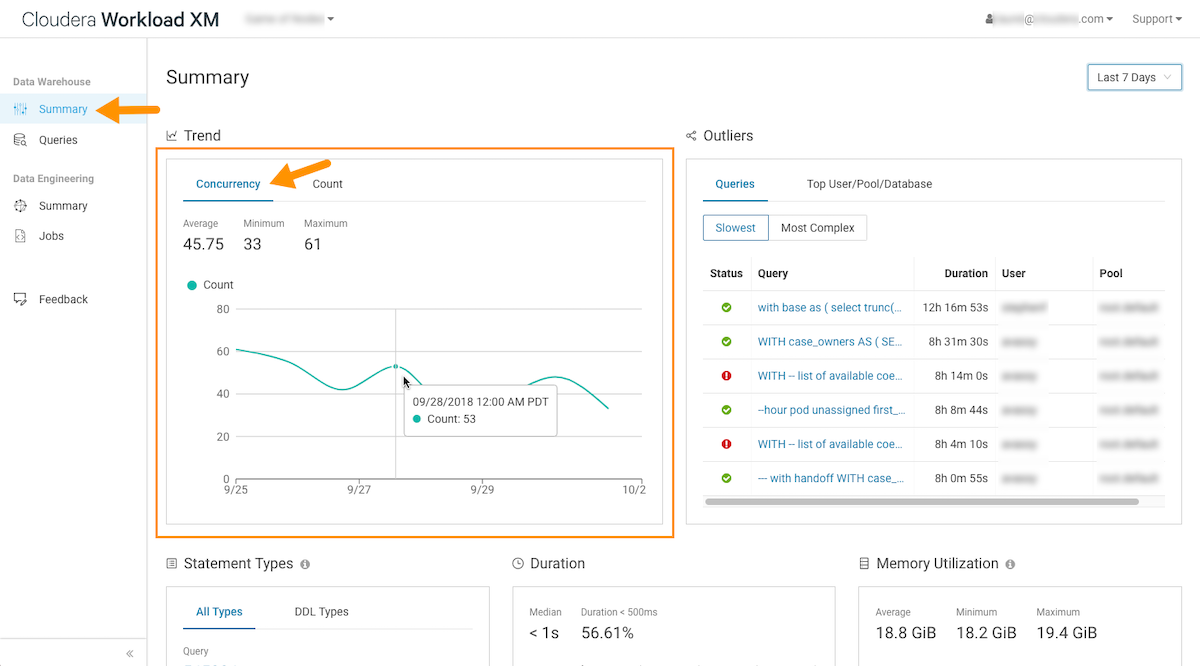This screenshot has height=666, width=1200.
Task: Open the Support dropdown menu
Action: [x=1156, y=19]
